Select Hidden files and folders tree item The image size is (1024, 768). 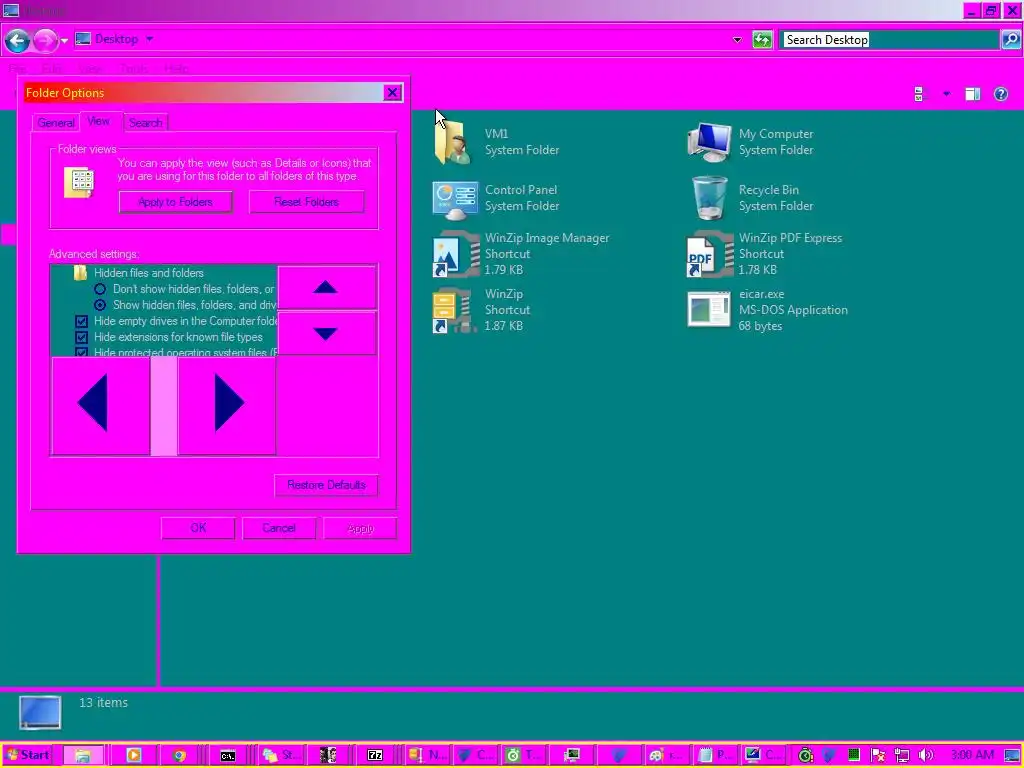point(148,273)
